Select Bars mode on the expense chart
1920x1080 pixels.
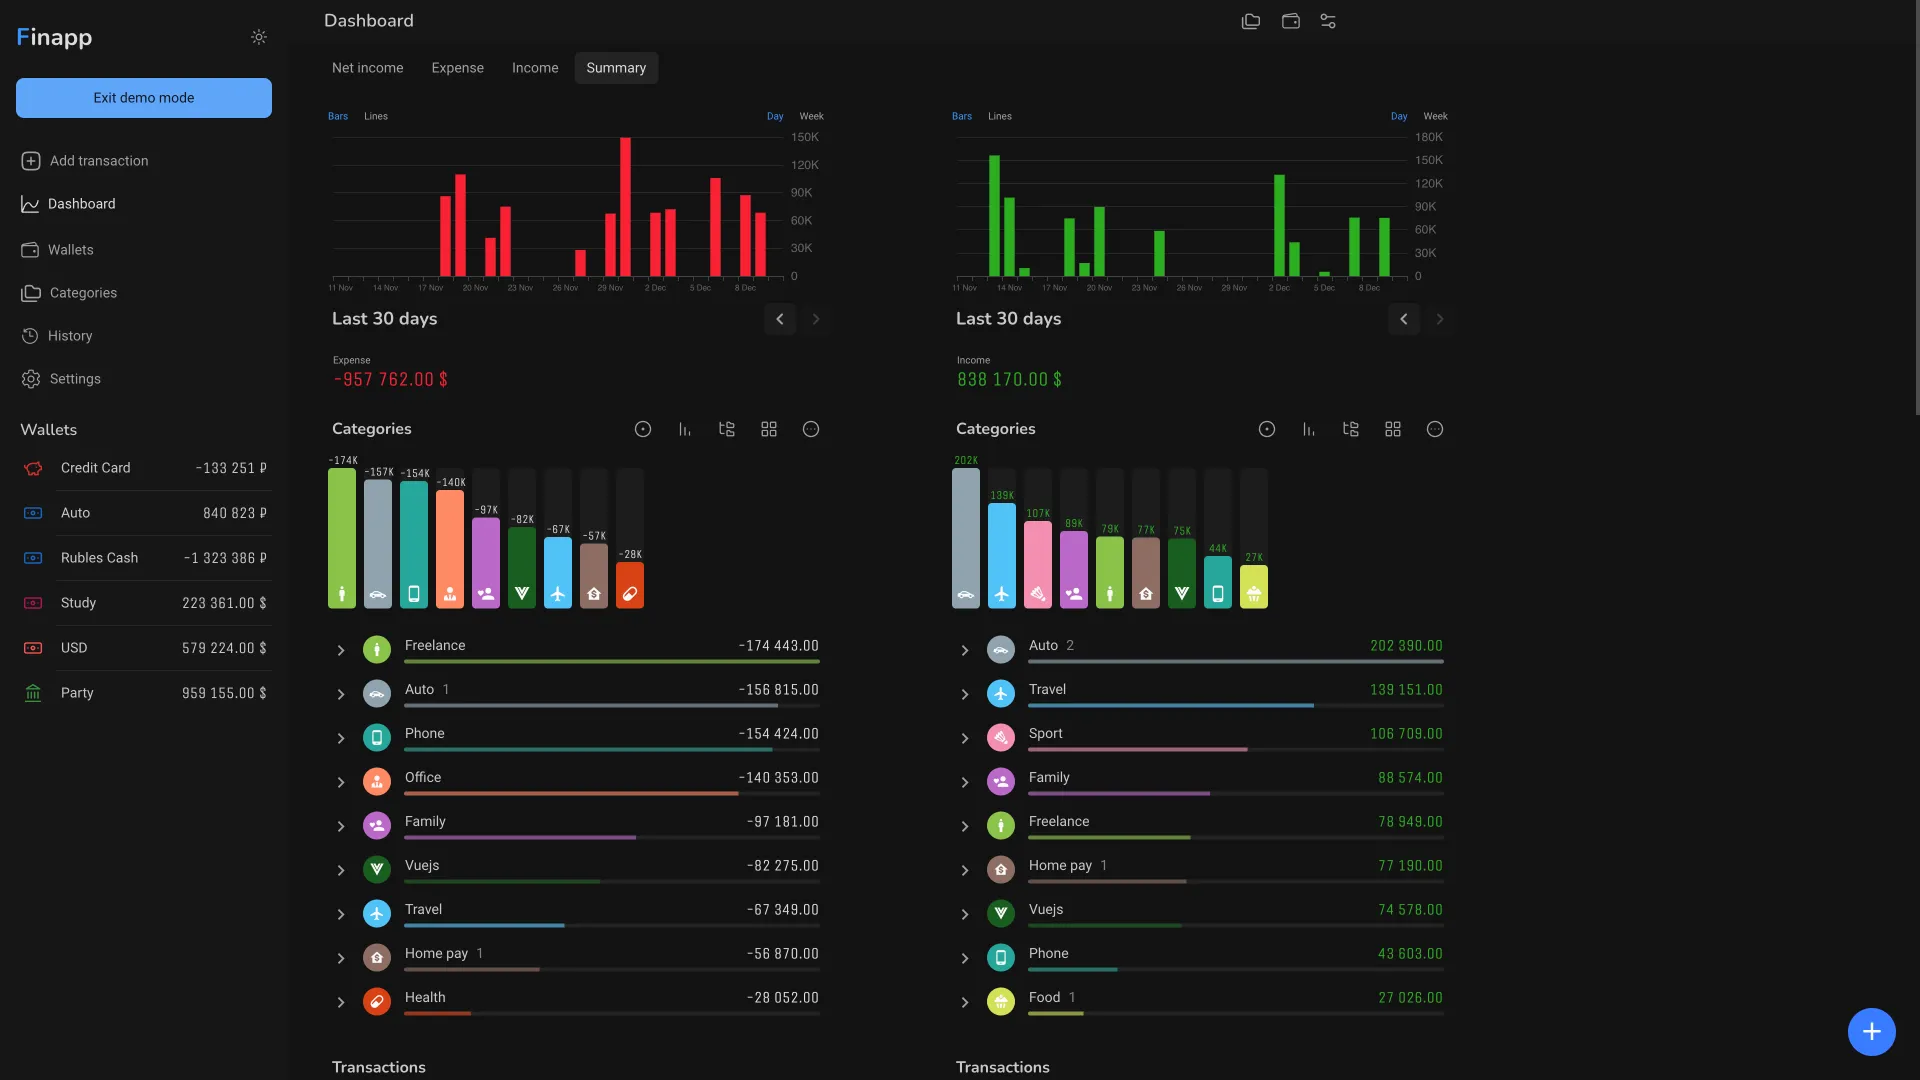click(338, 116)
